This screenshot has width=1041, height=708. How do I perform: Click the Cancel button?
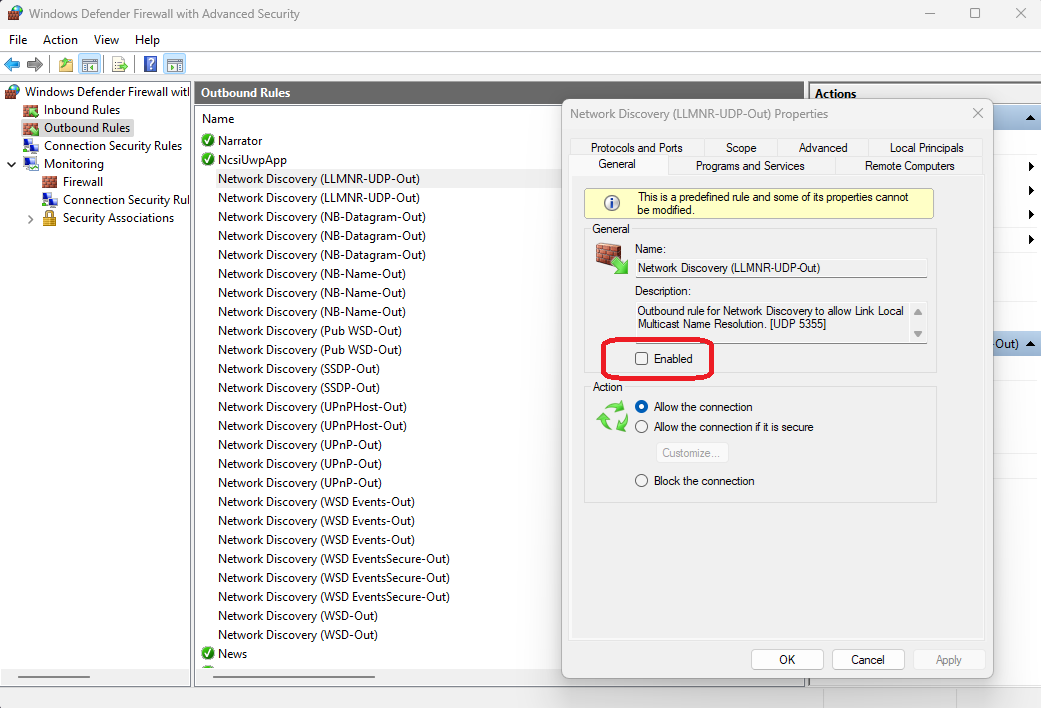(x=868, y=660)
